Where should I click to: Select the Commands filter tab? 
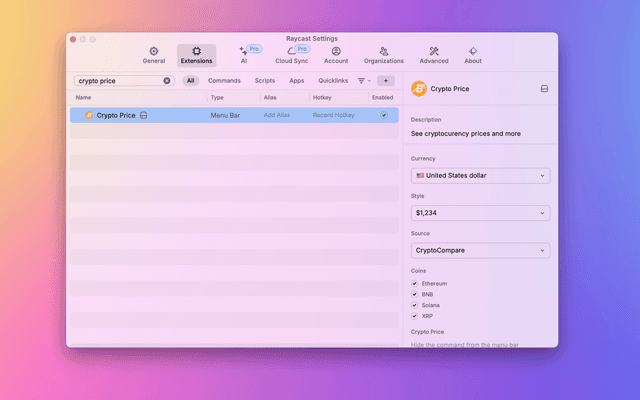(224, 80)
